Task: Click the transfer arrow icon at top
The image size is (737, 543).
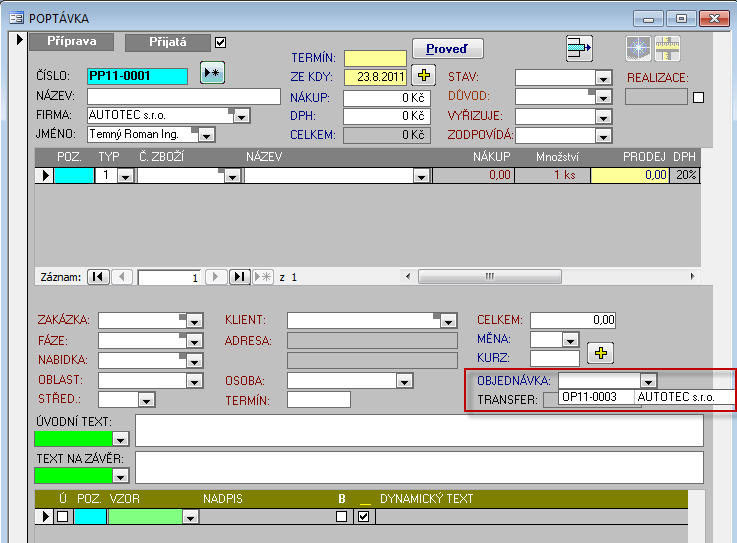Action: coord(579,48)
